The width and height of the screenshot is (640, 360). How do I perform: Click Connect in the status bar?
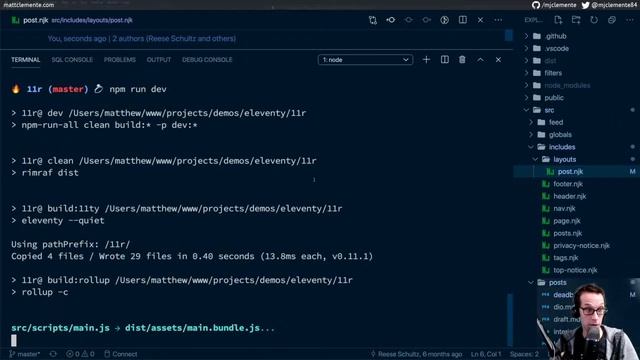120,354
